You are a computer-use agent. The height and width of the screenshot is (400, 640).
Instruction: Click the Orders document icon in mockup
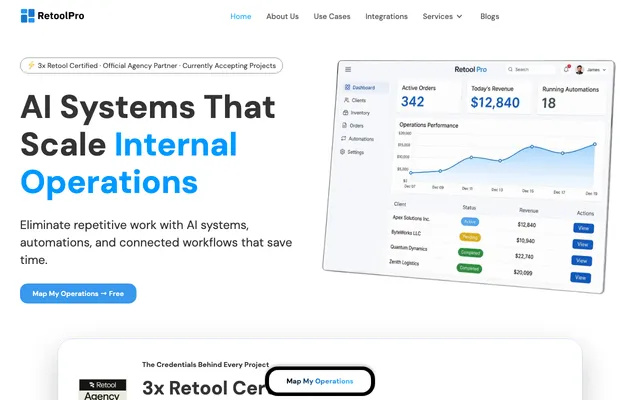pyautogui.click(x=344, y=125)
